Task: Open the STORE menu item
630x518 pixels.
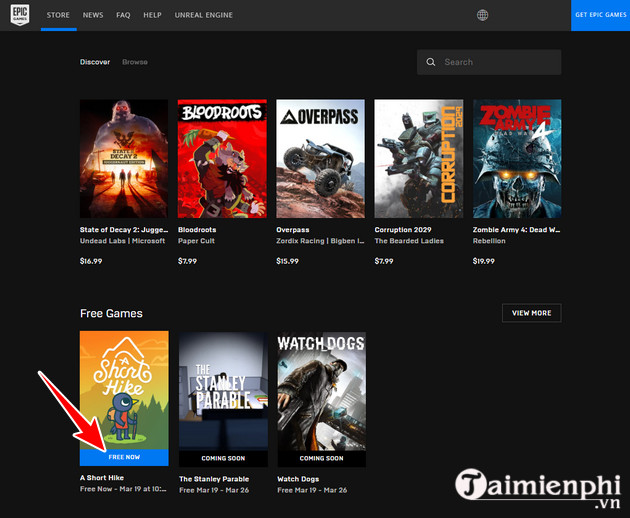Action: (x=58, y=15)
